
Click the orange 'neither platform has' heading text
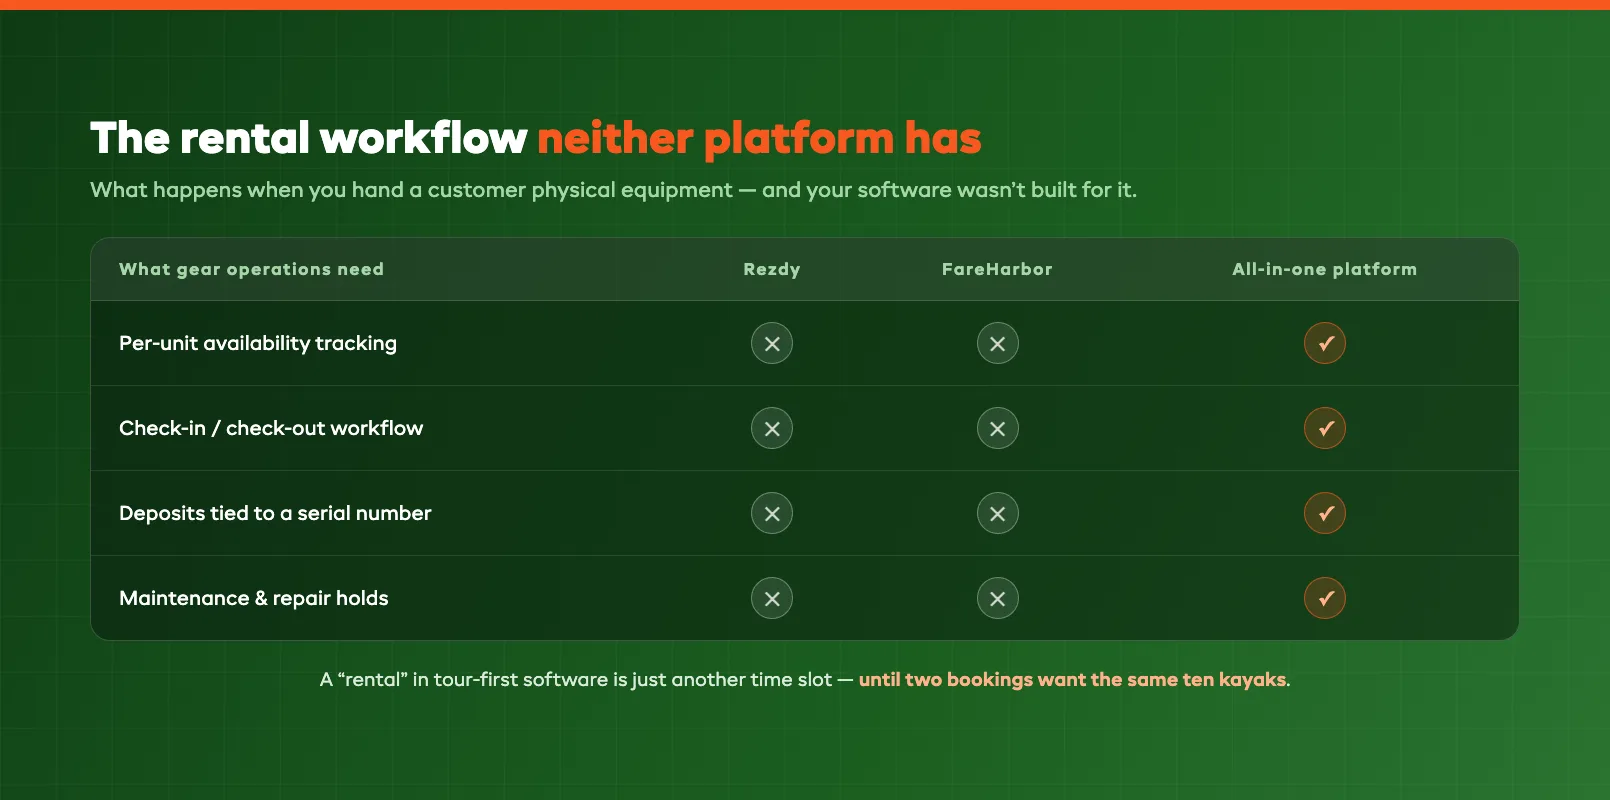759,138
